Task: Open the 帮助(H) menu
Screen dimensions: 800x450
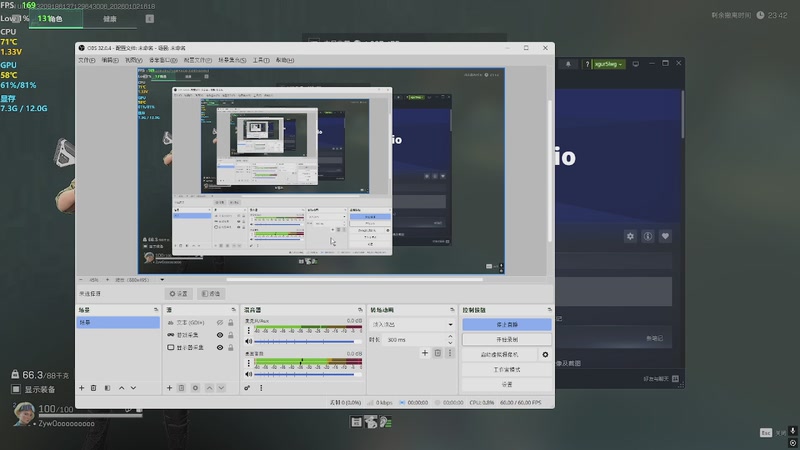Action: (x=285, y=60)
